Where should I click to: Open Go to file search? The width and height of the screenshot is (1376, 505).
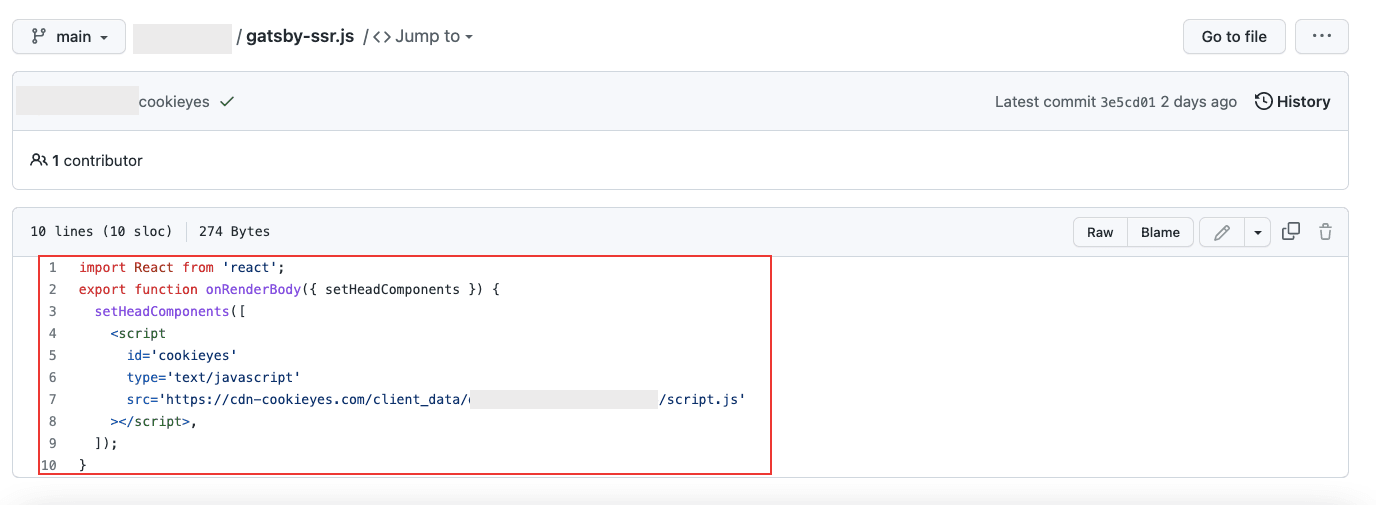[x=1234, y=37]
